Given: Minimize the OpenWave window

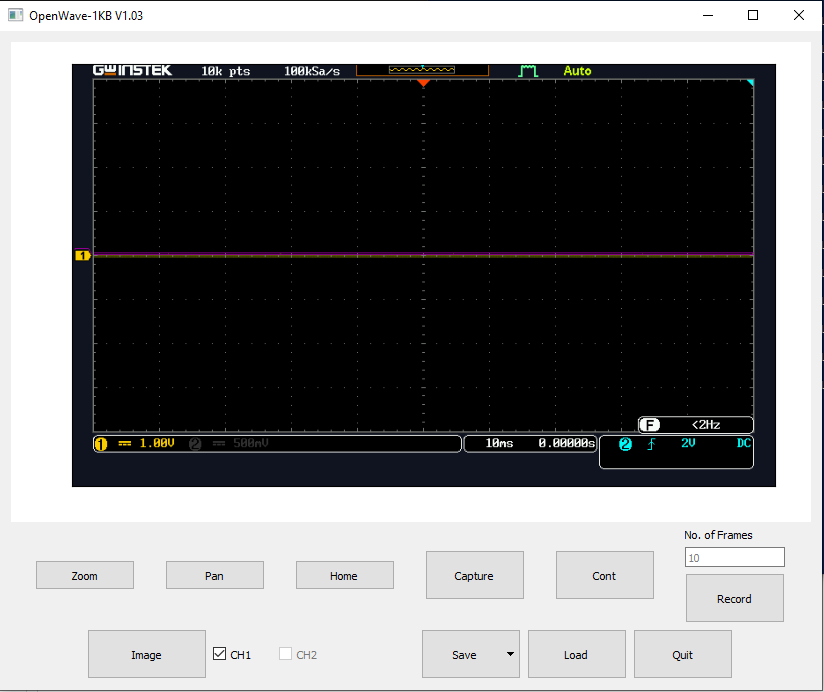Looking at the screenshot, I should [708, 15].
